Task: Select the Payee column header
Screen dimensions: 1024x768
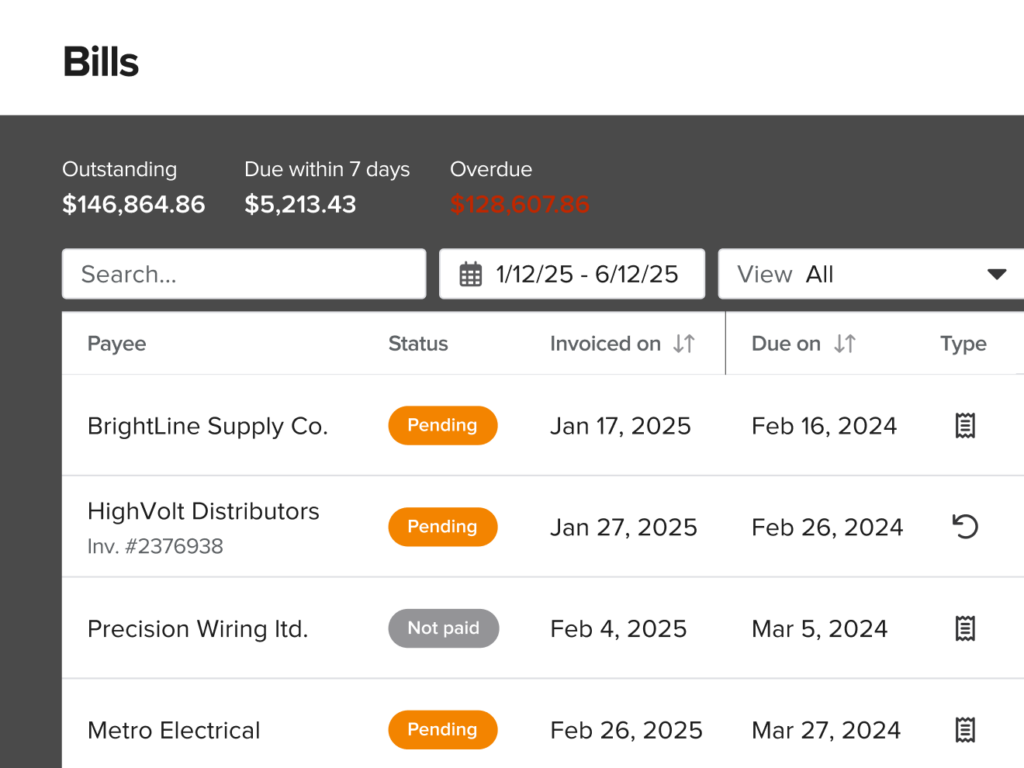Action: pos(117,343)
